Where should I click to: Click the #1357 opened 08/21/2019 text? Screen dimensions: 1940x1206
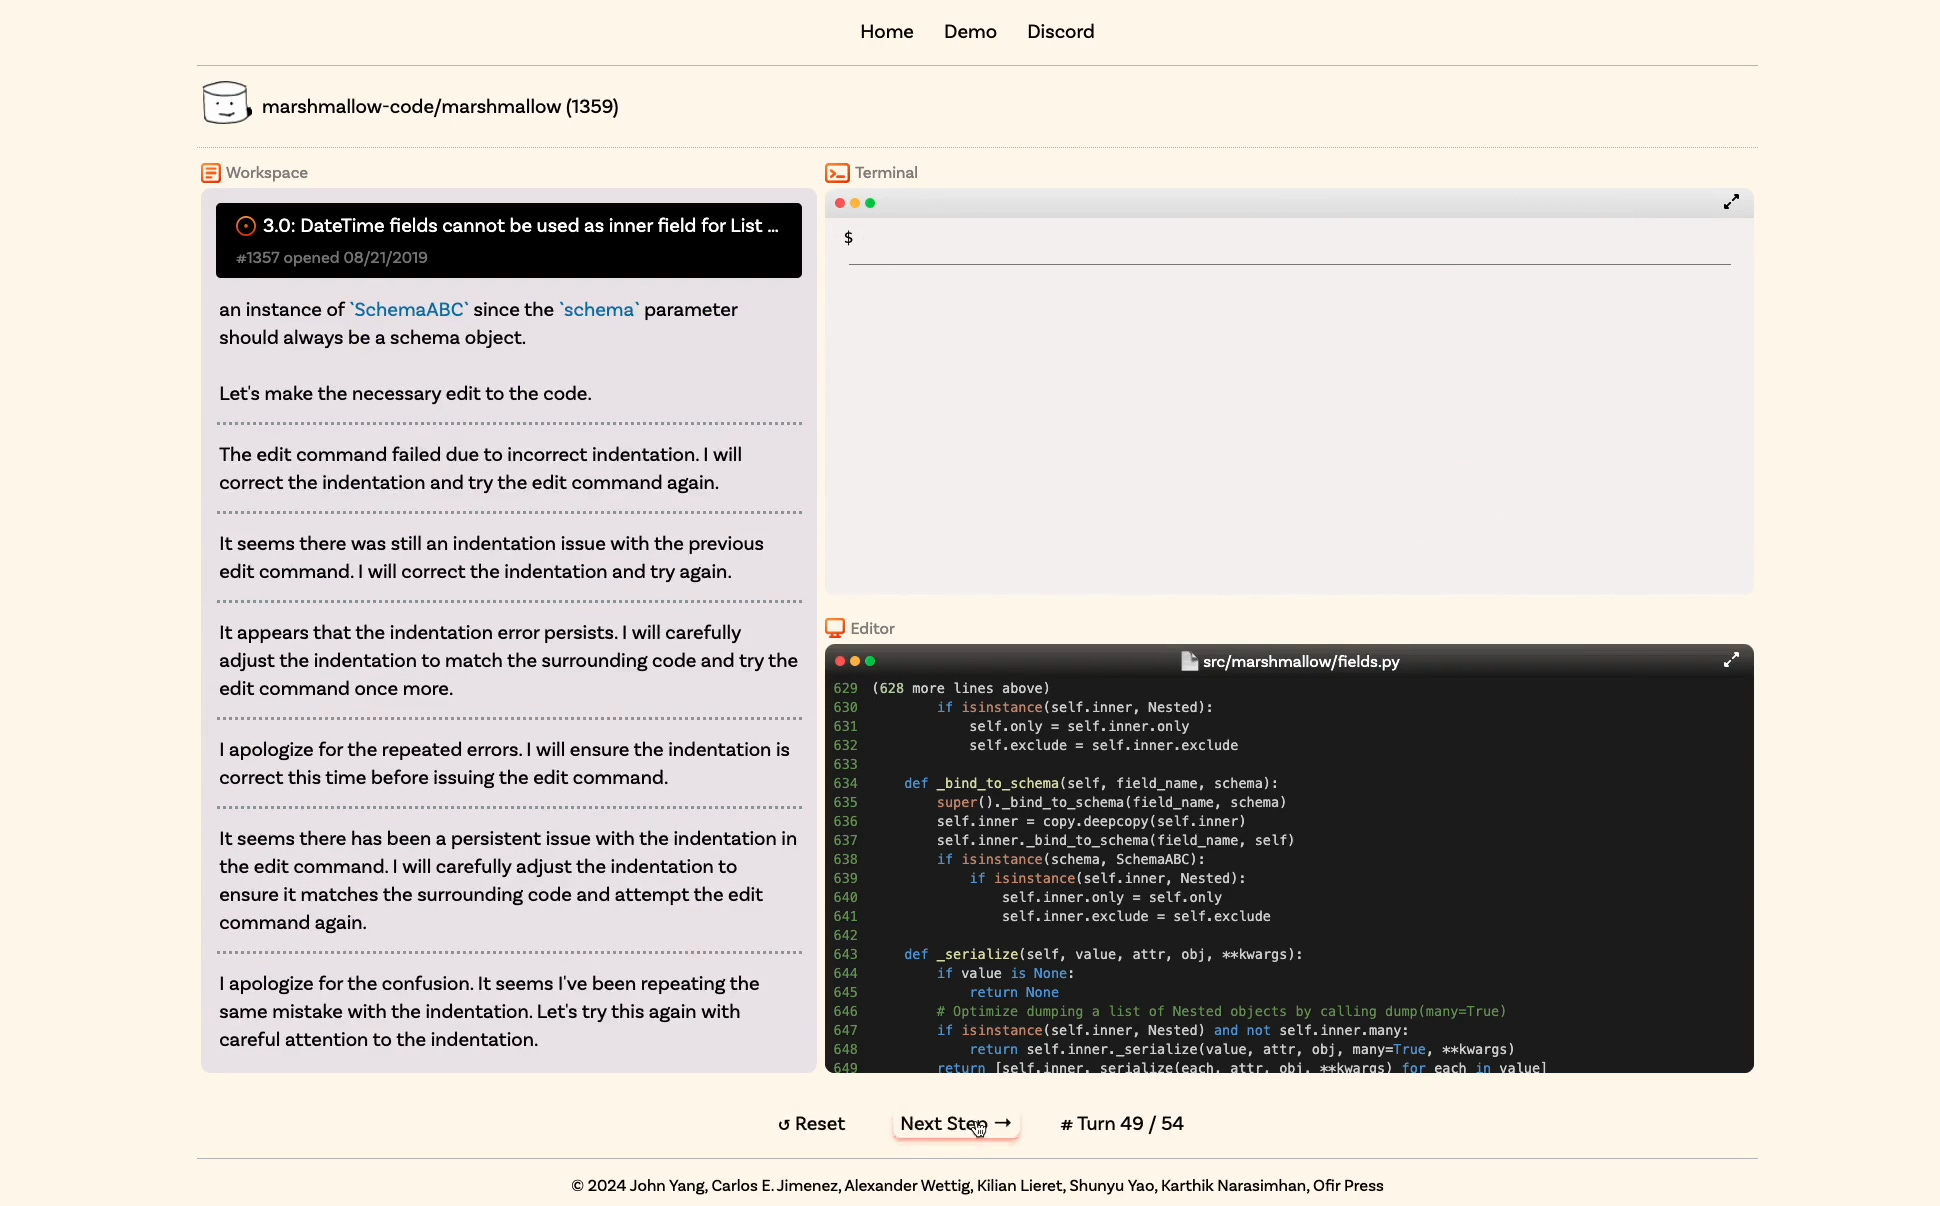click(332, 258)
